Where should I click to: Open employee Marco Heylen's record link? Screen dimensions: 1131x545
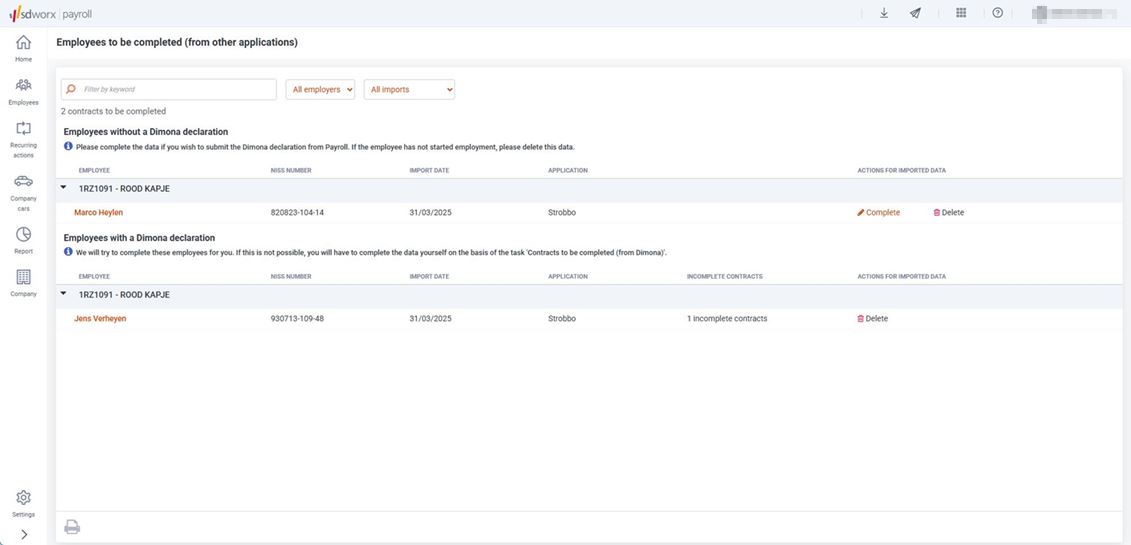click(x=98, y=213)
